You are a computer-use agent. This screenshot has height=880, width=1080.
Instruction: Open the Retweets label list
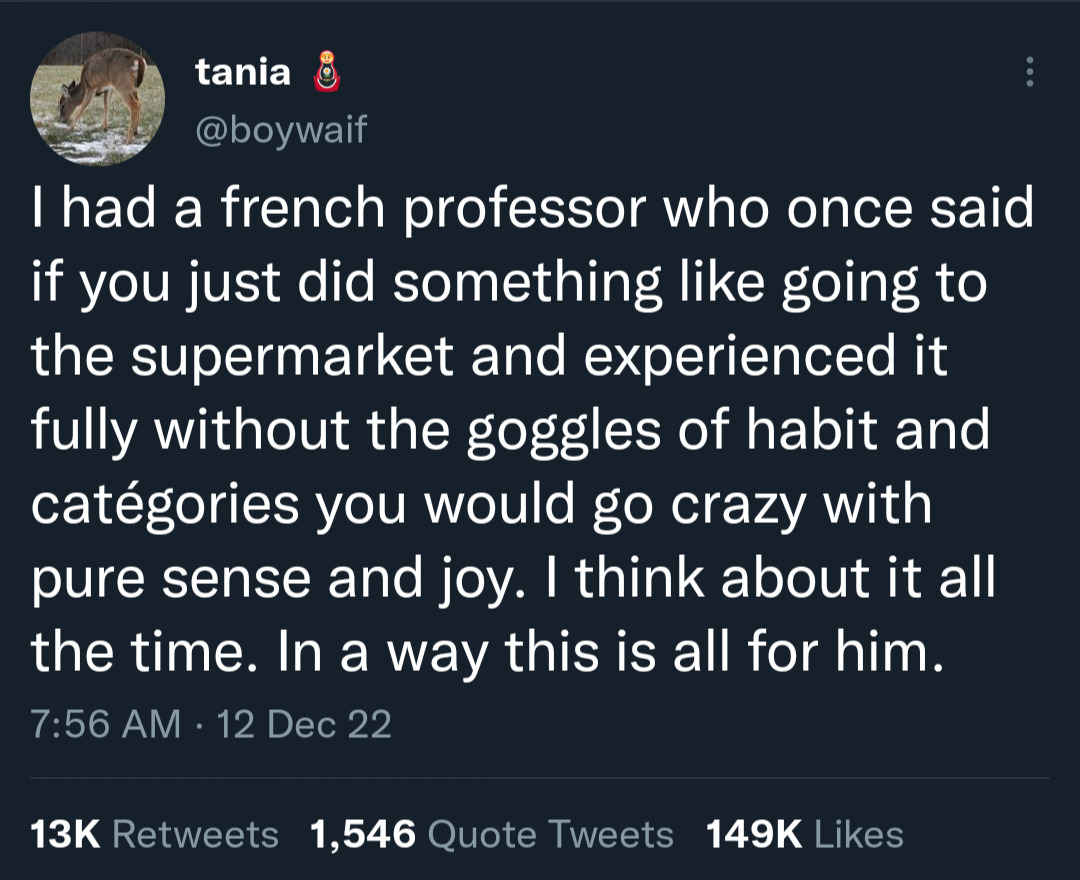click(x=195, y=834)
